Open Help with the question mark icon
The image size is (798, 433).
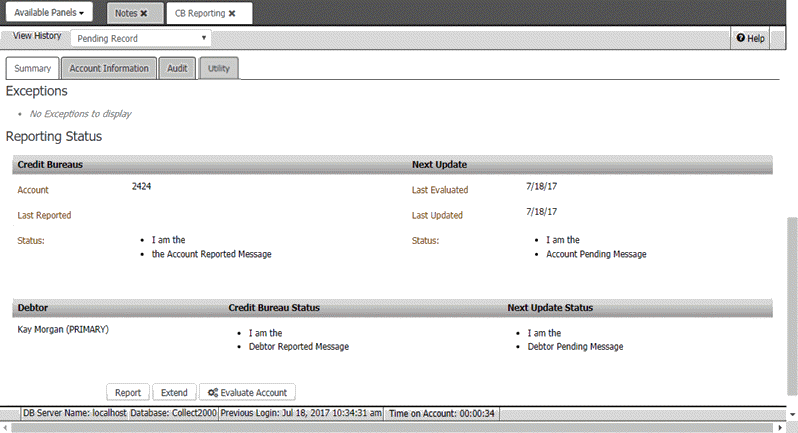click(750, 38)
